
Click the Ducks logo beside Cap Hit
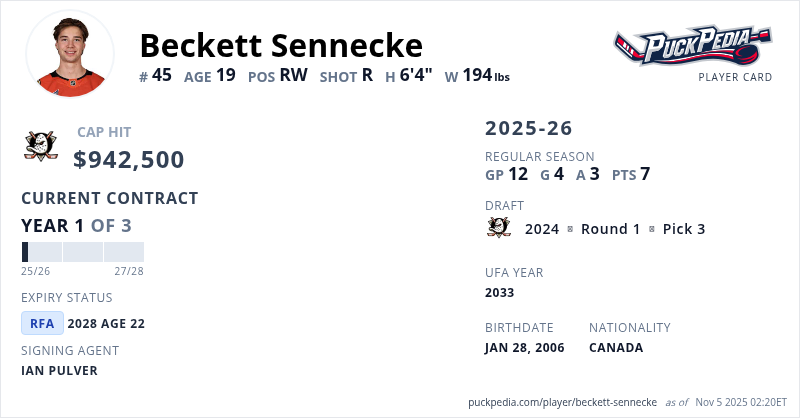tap(40, 146)
